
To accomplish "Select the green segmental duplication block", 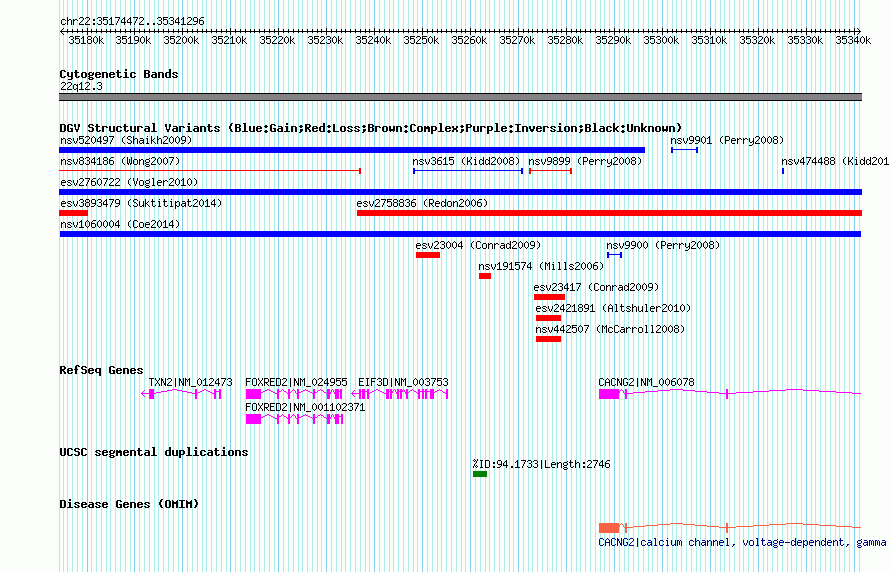I will (480, 474).
